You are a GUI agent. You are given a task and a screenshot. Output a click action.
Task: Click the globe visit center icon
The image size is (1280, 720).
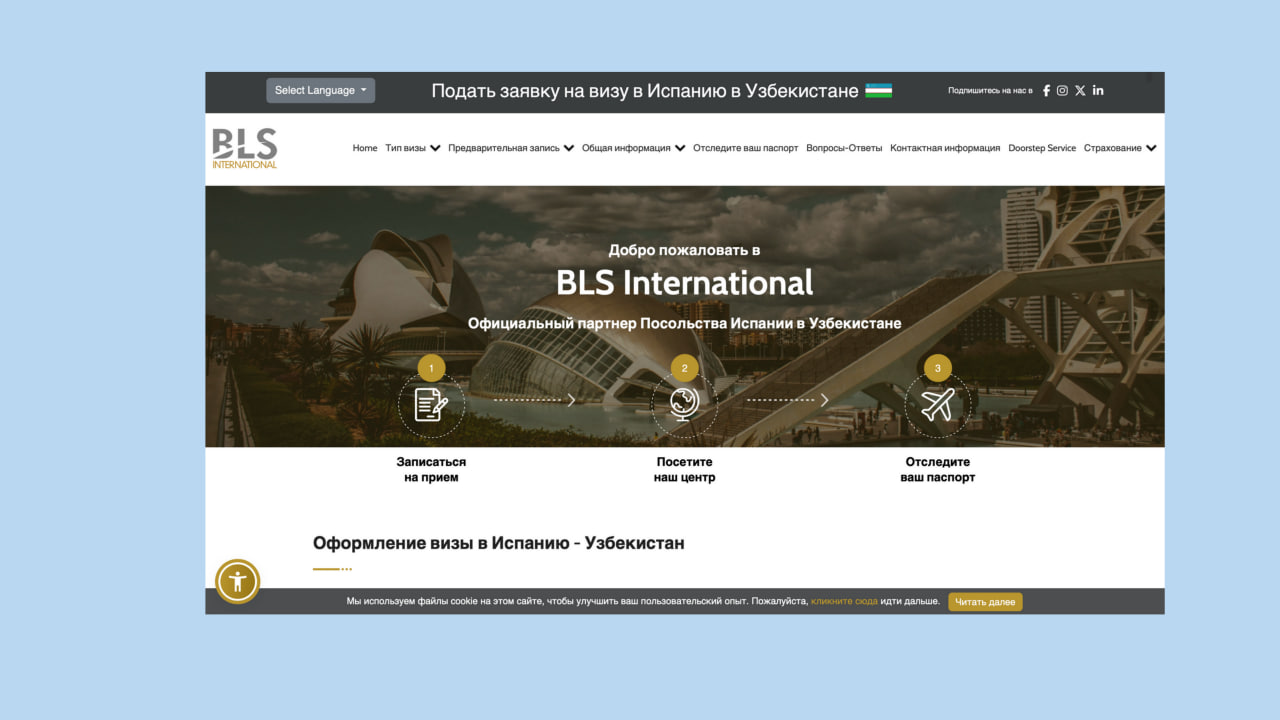(x=684, y=405)
